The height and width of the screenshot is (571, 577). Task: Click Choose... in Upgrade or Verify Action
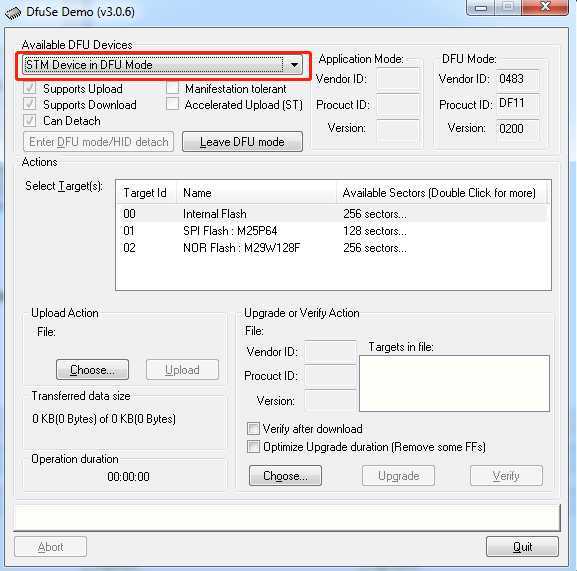pos(285,476)
